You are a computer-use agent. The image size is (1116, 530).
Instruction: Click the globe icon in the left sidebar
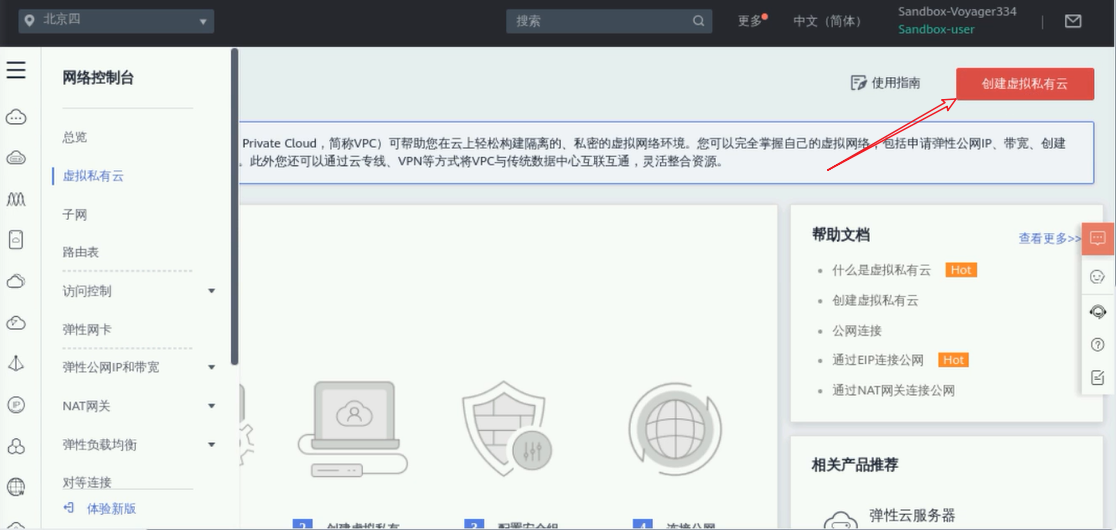[x=16, y=487]
